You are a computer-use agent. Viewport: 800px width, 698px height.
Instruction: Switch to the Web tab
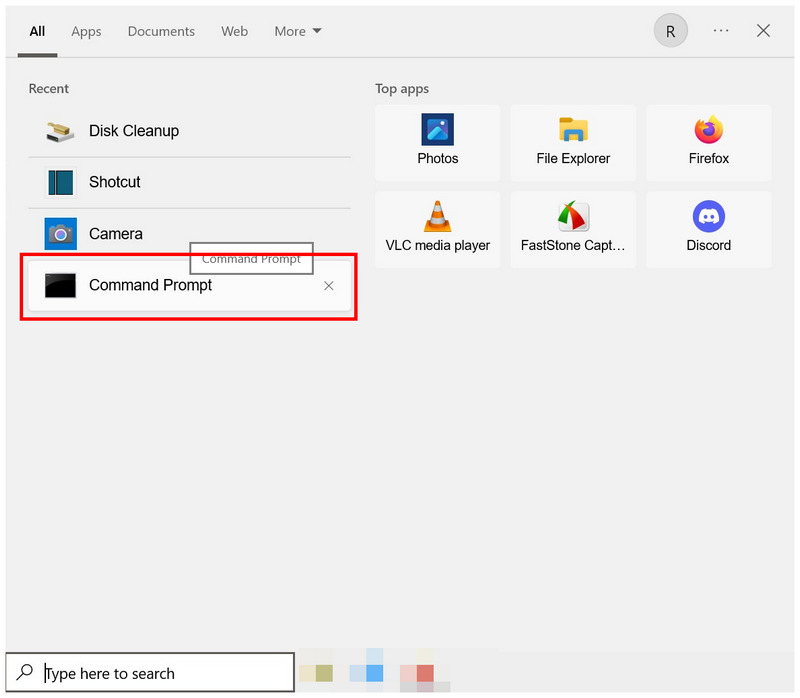tap(234, 32)
